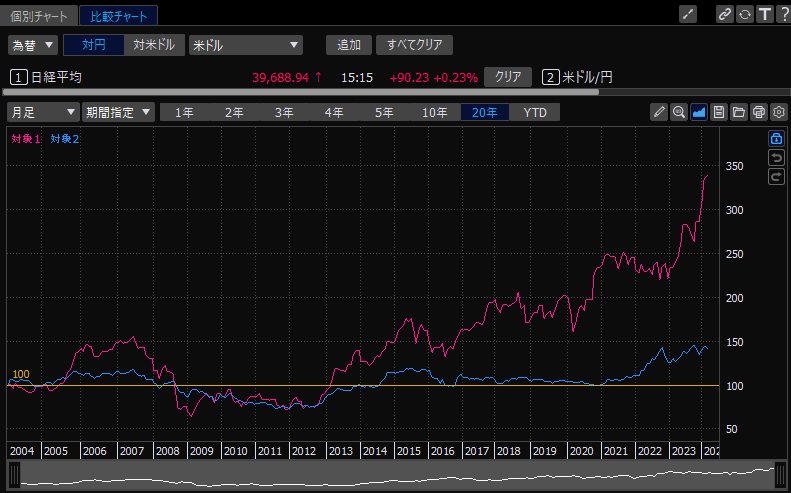This screenshot has height=493, width=791.
Task: Click the change value +90.23 +0.23%
Action: pyautogui.click(x=433, y=77)
